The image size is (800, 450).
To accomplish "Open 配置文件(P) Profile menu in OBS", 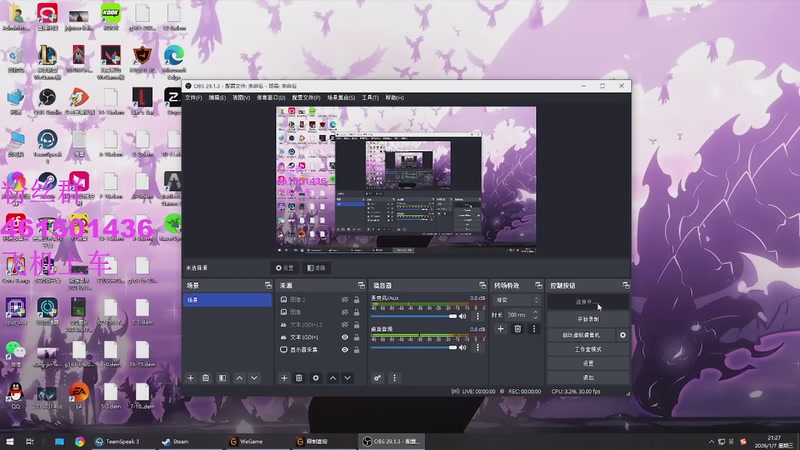I will click(306, 97).
